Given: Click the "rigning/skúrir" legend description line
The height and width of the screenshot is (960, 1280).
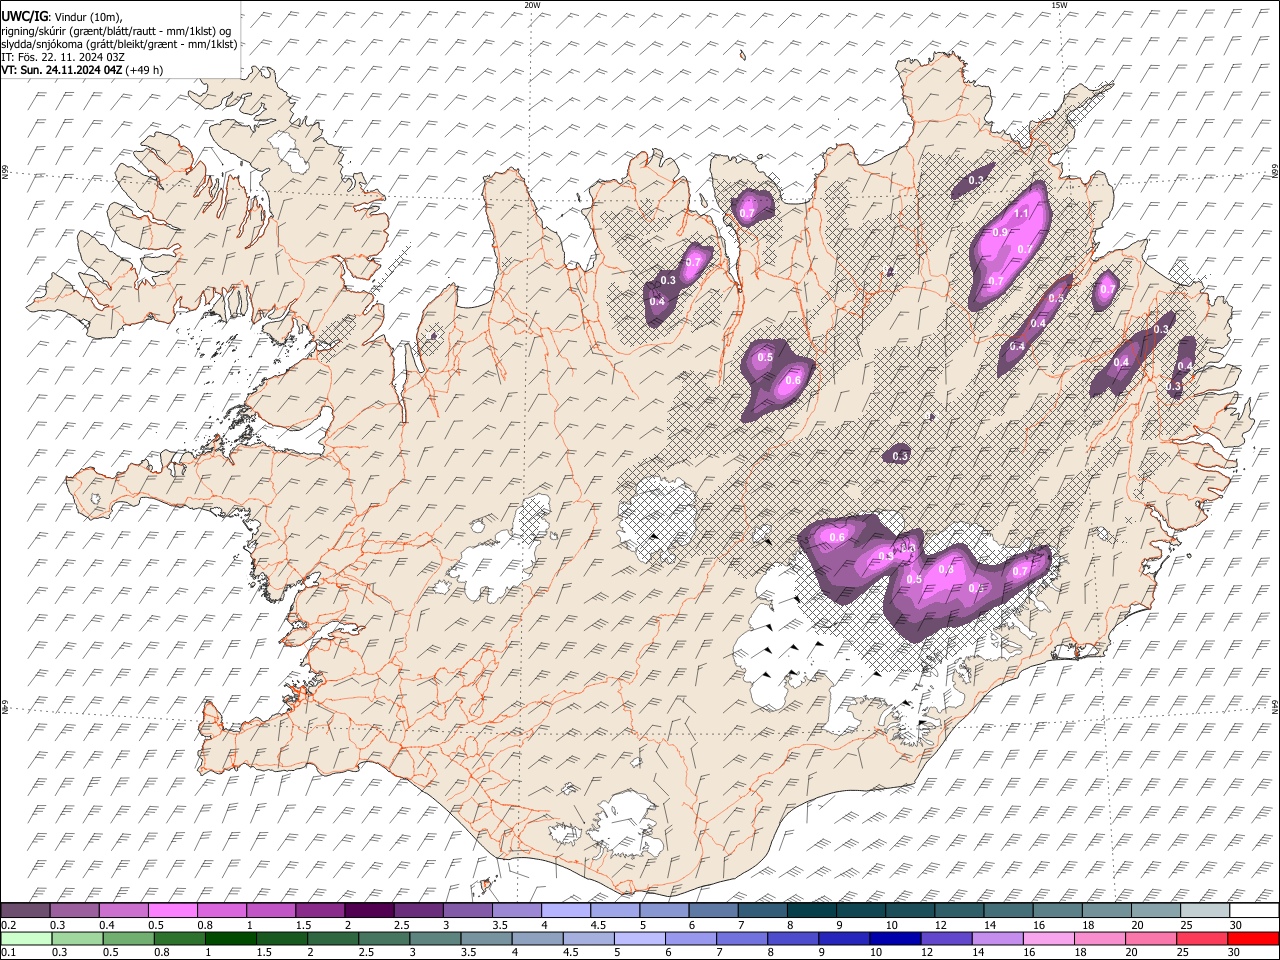Looking at the screenshot, I should (117, 30).
